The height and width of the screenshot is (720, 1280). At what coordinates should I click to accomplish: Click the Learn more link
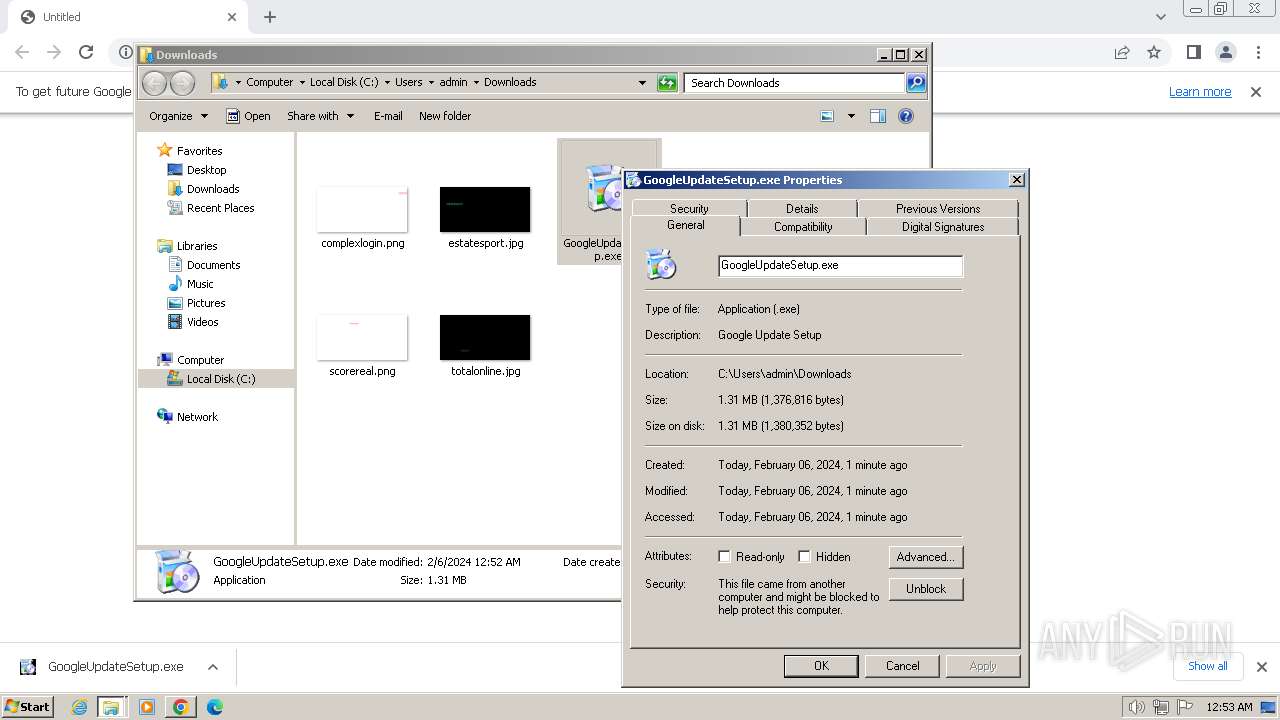pos(1200,91)
